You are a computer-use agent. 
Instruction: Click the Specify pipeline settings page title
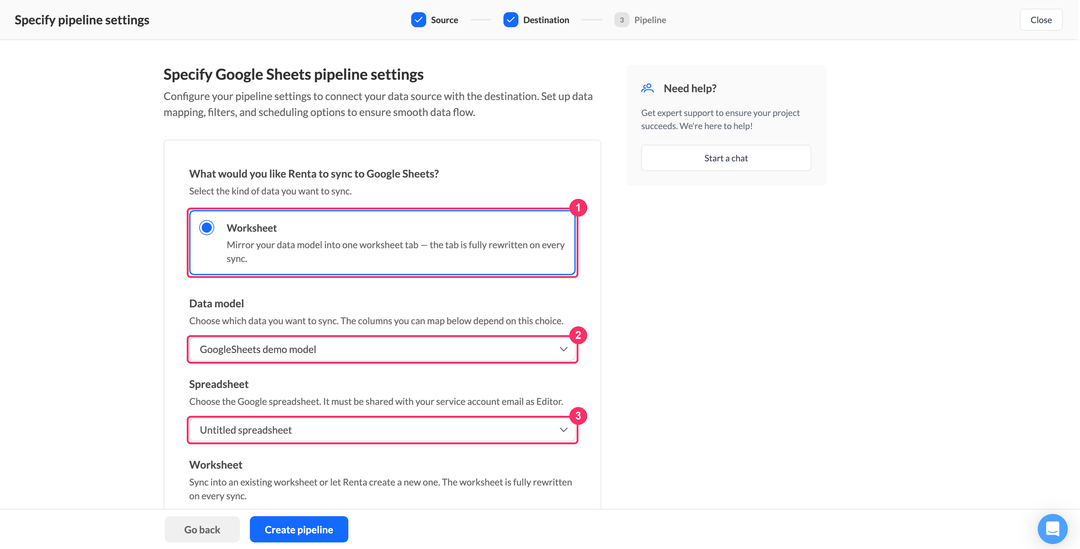[x=82, y=20]
